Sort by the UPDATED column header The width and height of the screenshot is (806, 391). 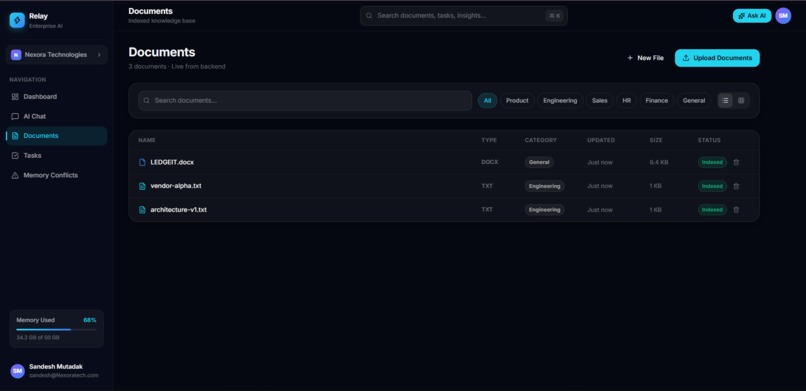coord(601,140)
